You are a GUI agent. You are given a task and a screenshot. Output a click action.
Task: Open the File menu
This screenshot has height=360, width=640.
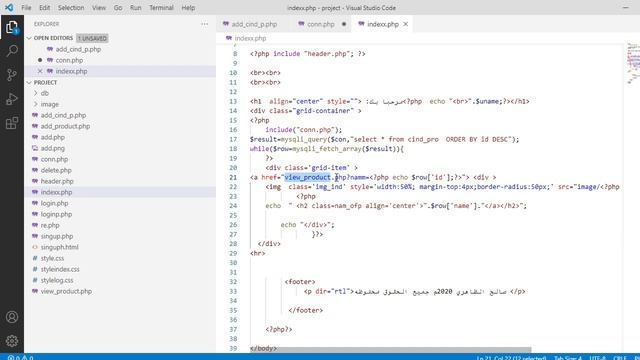pos(26,8)
